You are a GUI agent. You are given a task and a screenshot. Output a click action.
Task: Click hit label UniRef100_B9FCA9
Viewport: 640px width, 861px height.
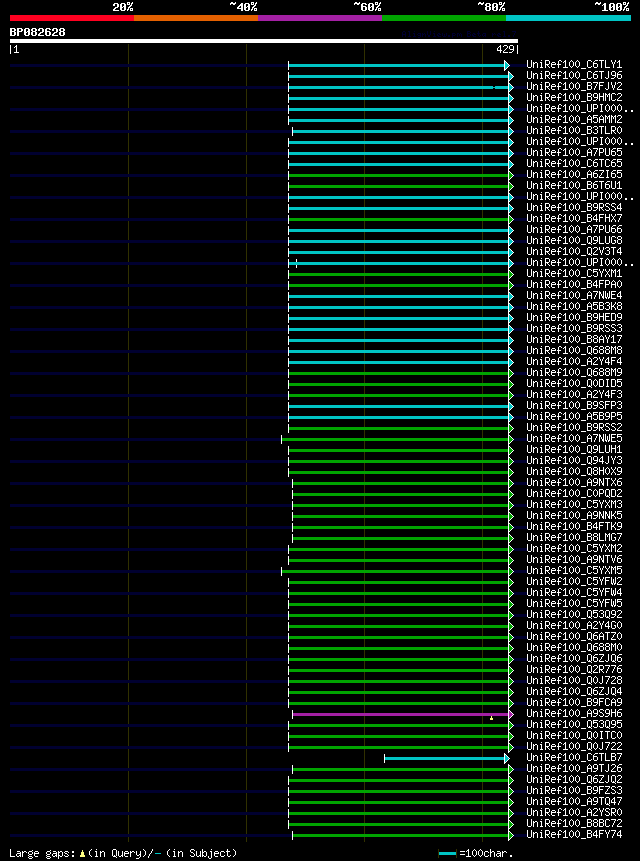click(x=574, y=702)
